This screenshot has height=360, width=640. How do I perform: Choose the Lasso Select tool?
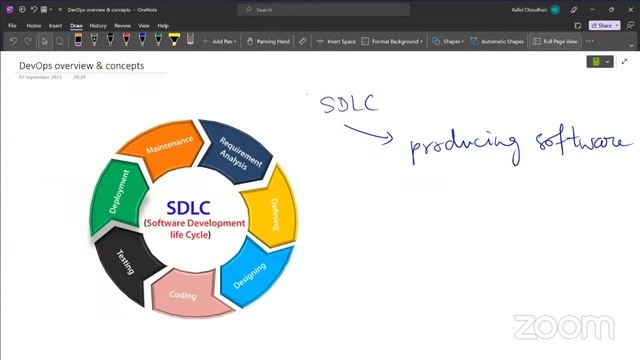click(60, 41)
